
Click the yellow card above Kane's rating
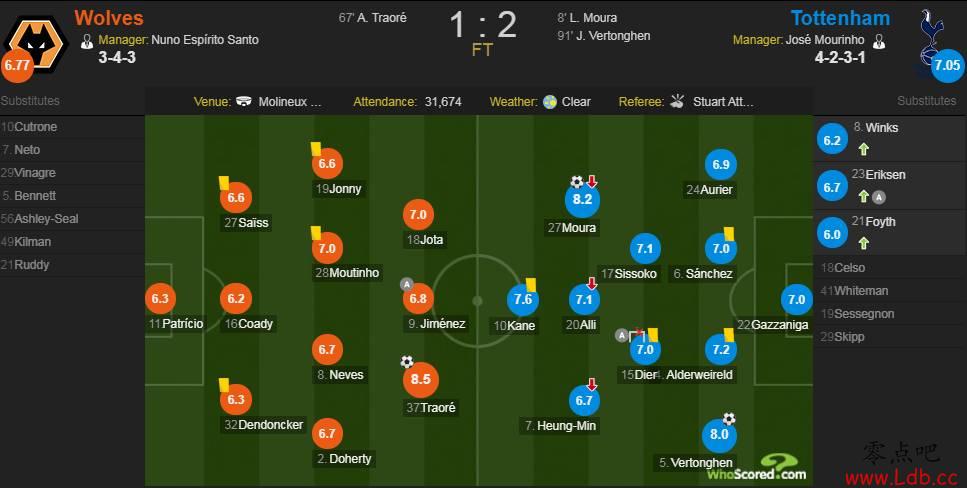click(x=531, y=284)
